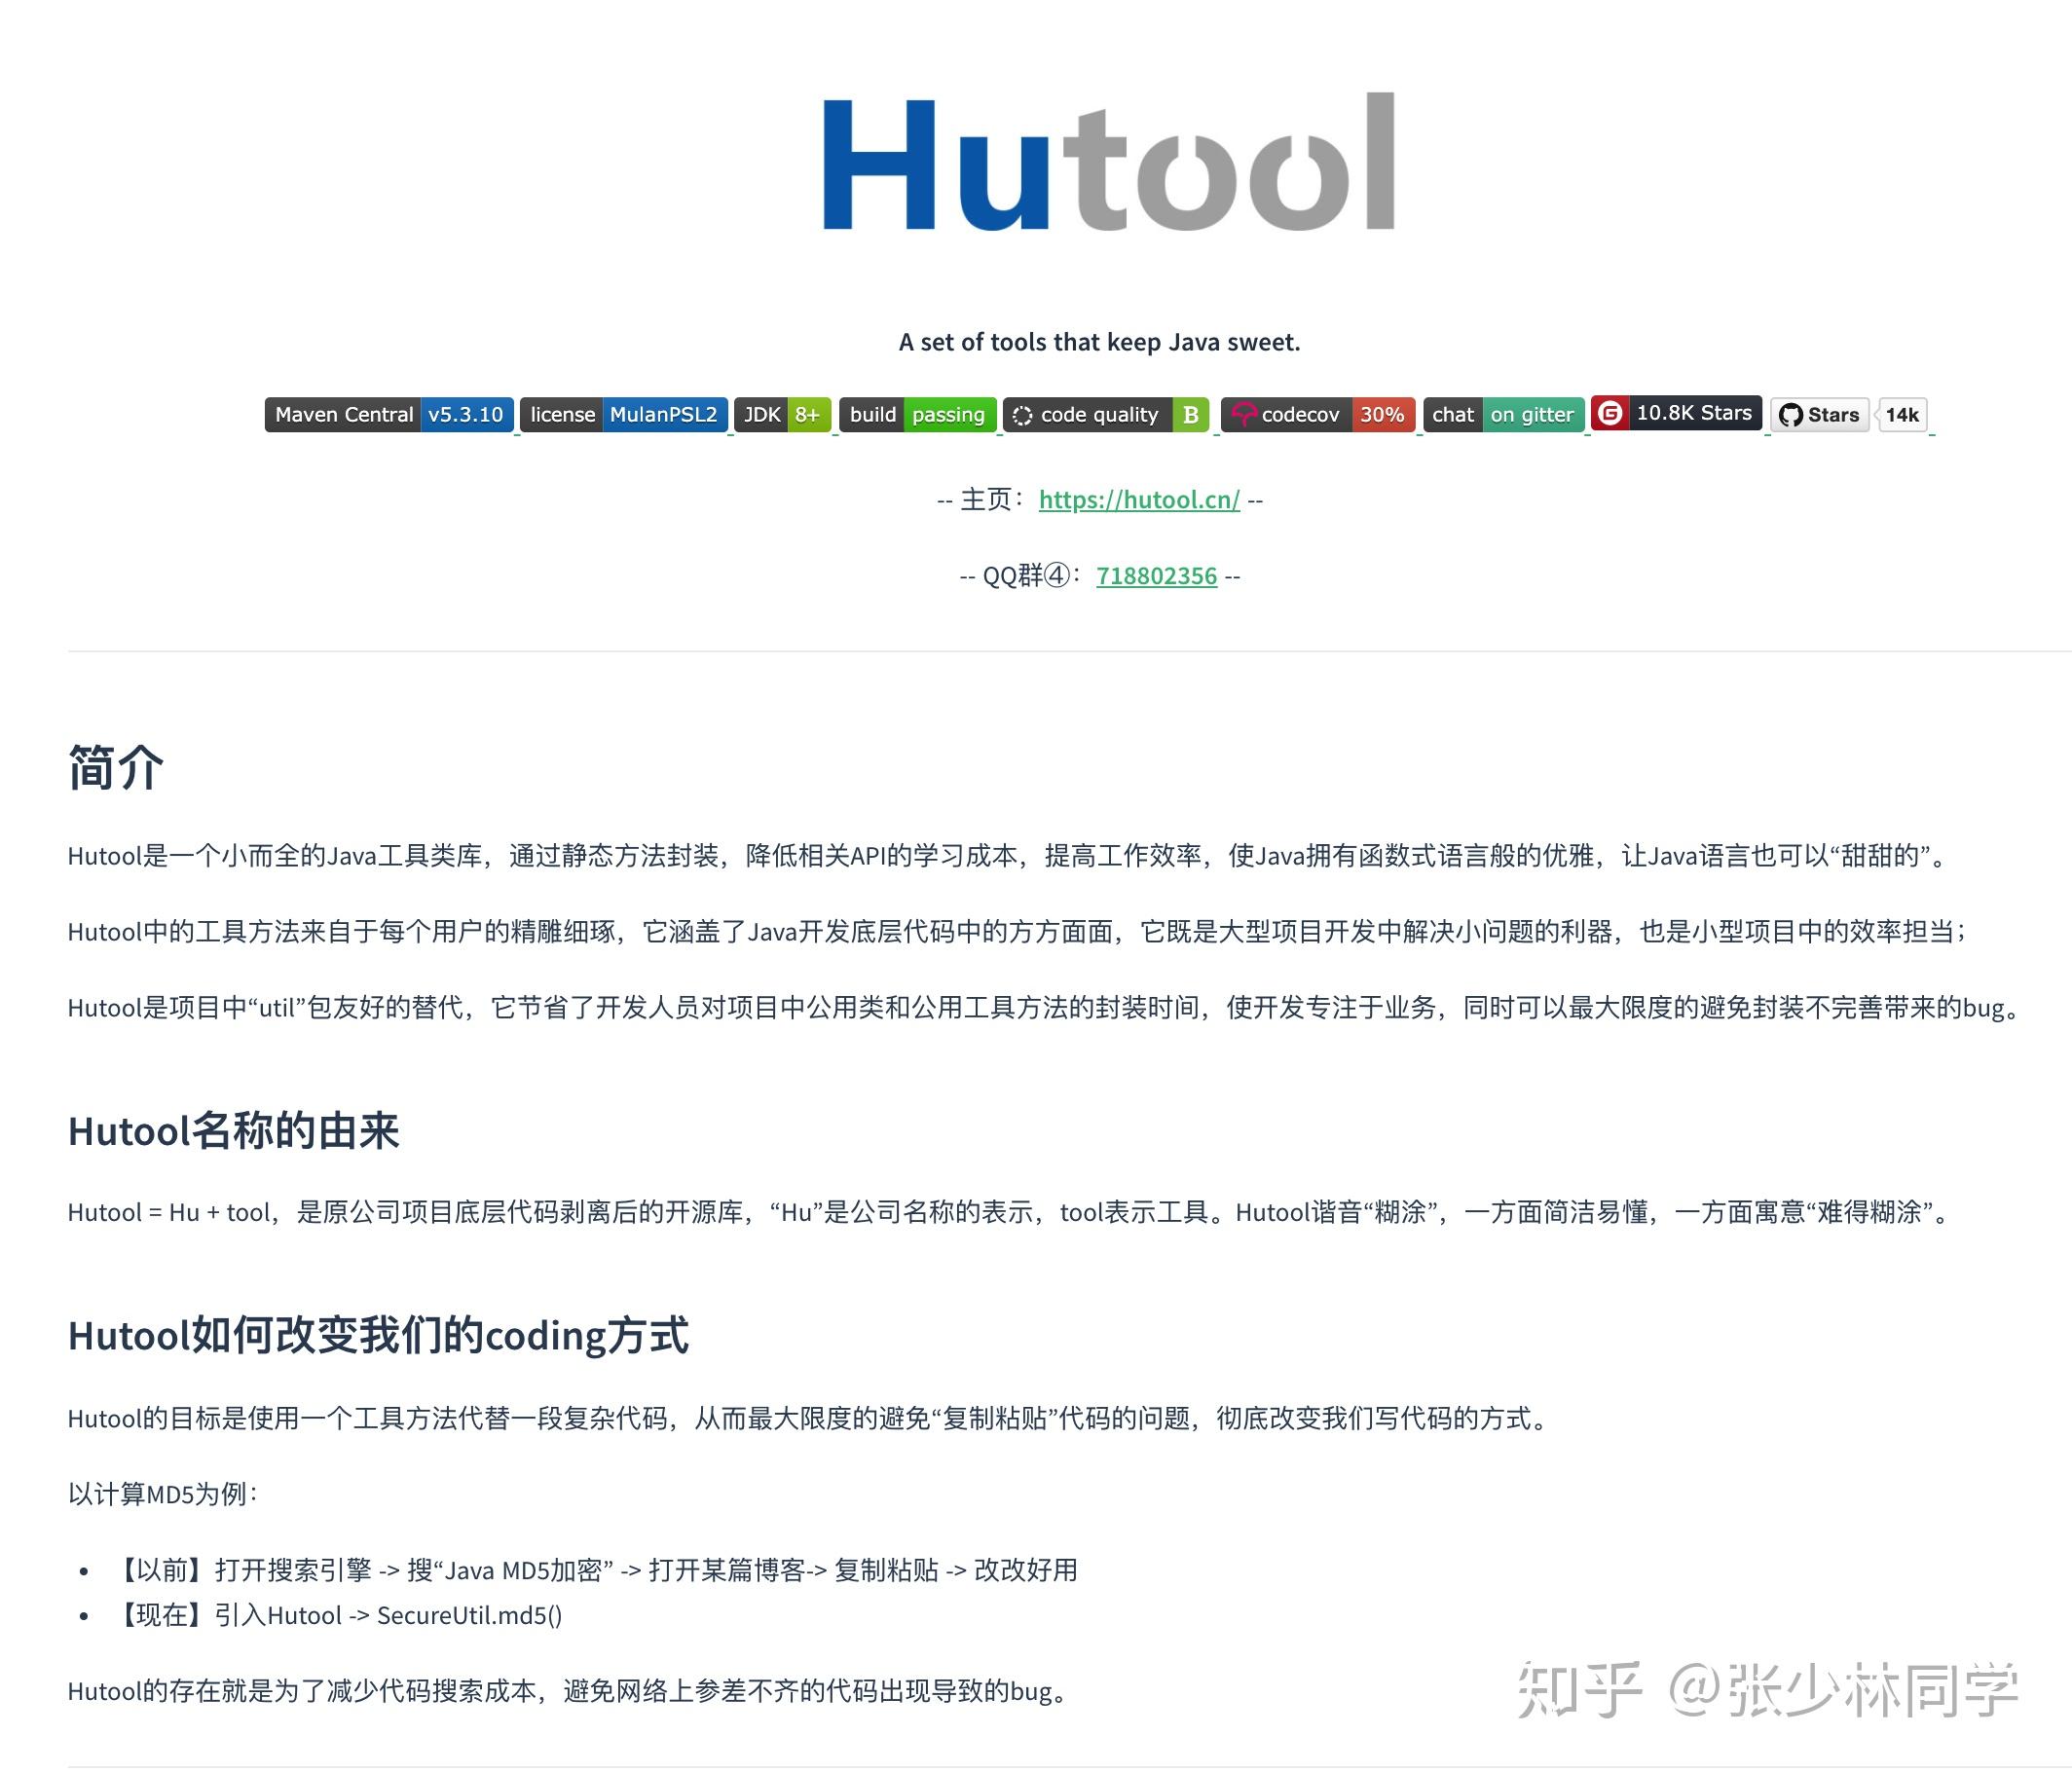Click the scrutinizer circle icon on code quality badge
The height and width of the screenshot is (1772, 2072).
point(1022,414)
